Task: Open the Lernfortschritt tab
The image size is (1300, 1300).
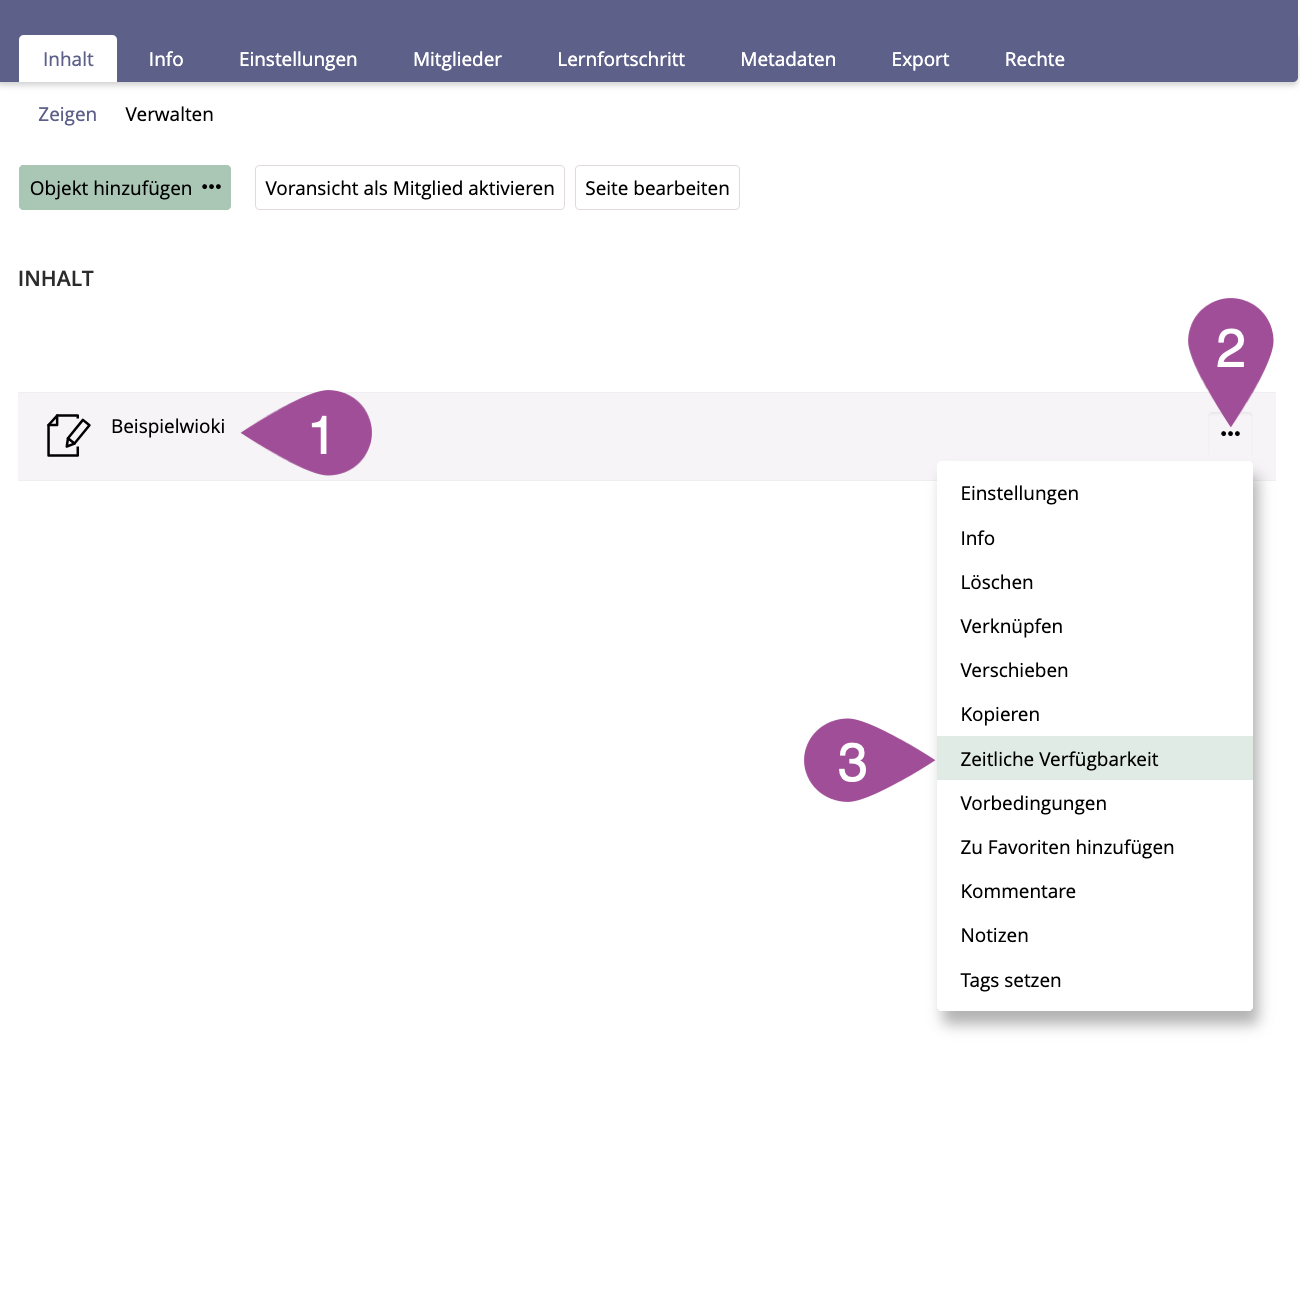Action: click(x=621, y=59)
